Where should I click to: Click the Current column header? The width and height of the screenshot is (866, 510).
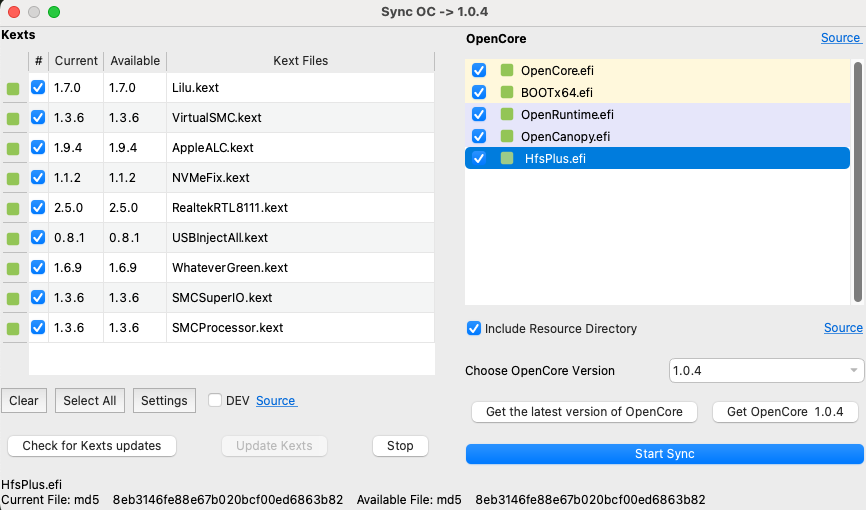point(76,61)
